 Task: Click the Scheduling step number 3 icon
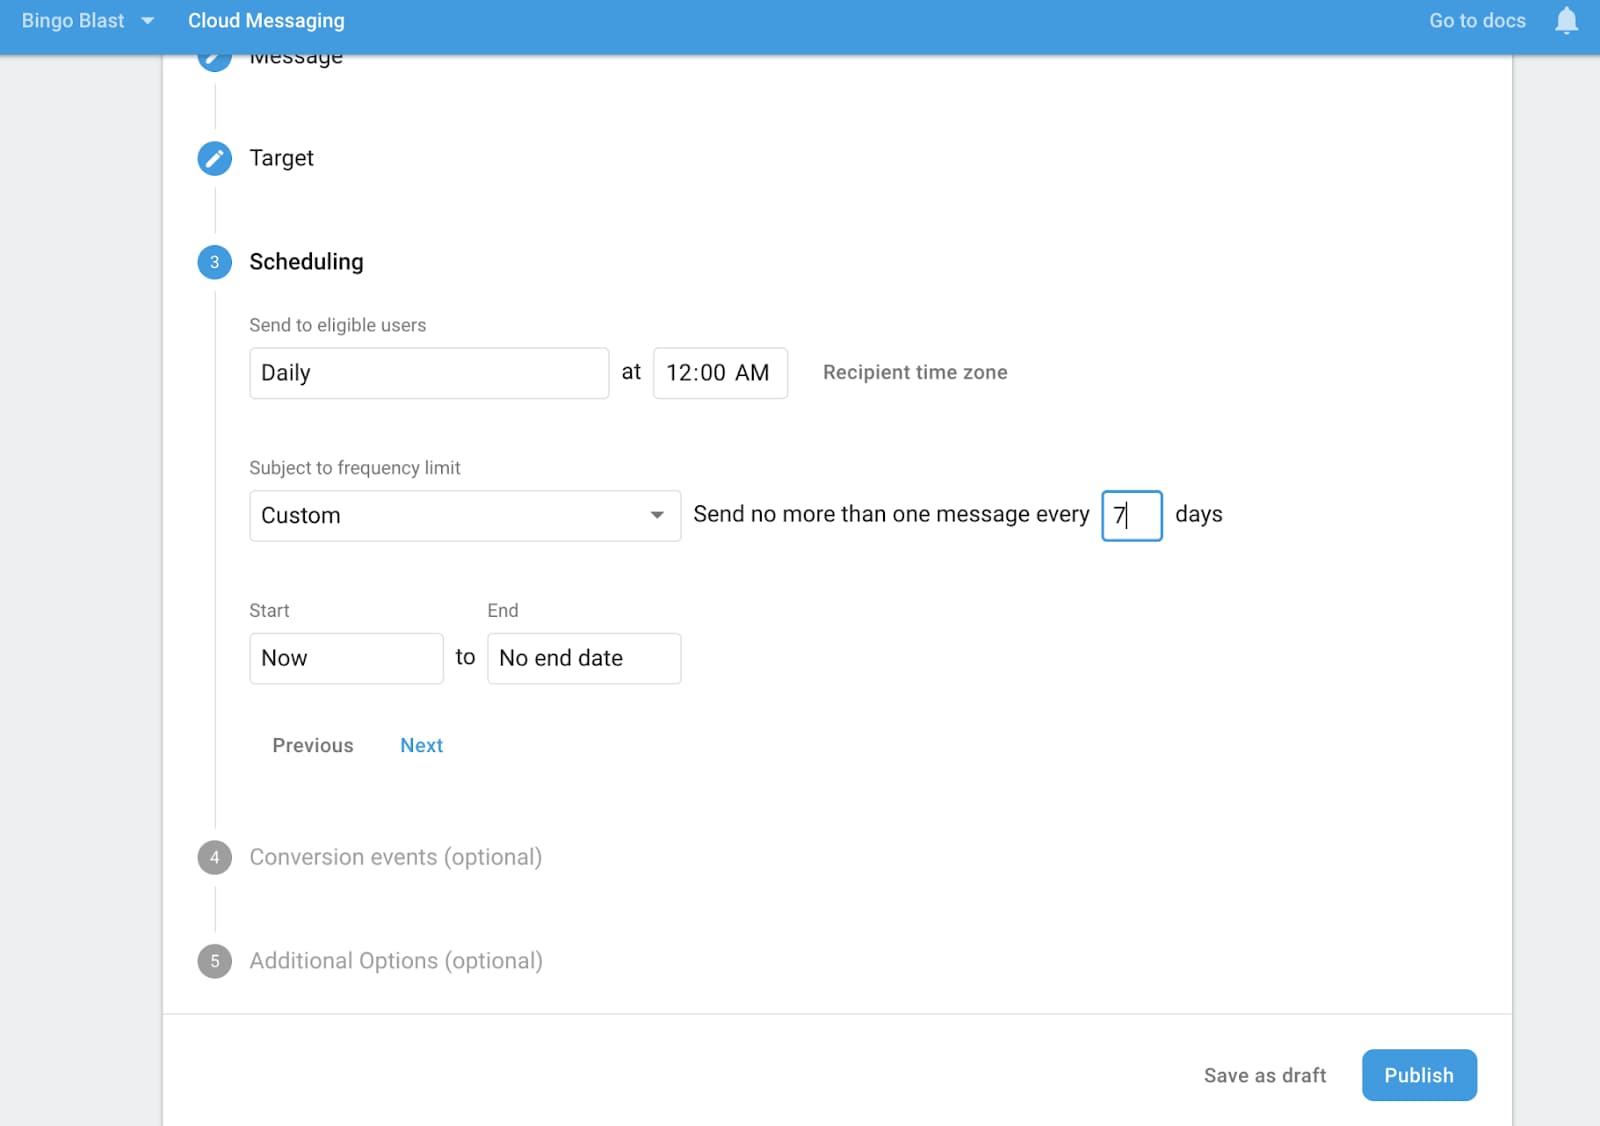(214, 262)
